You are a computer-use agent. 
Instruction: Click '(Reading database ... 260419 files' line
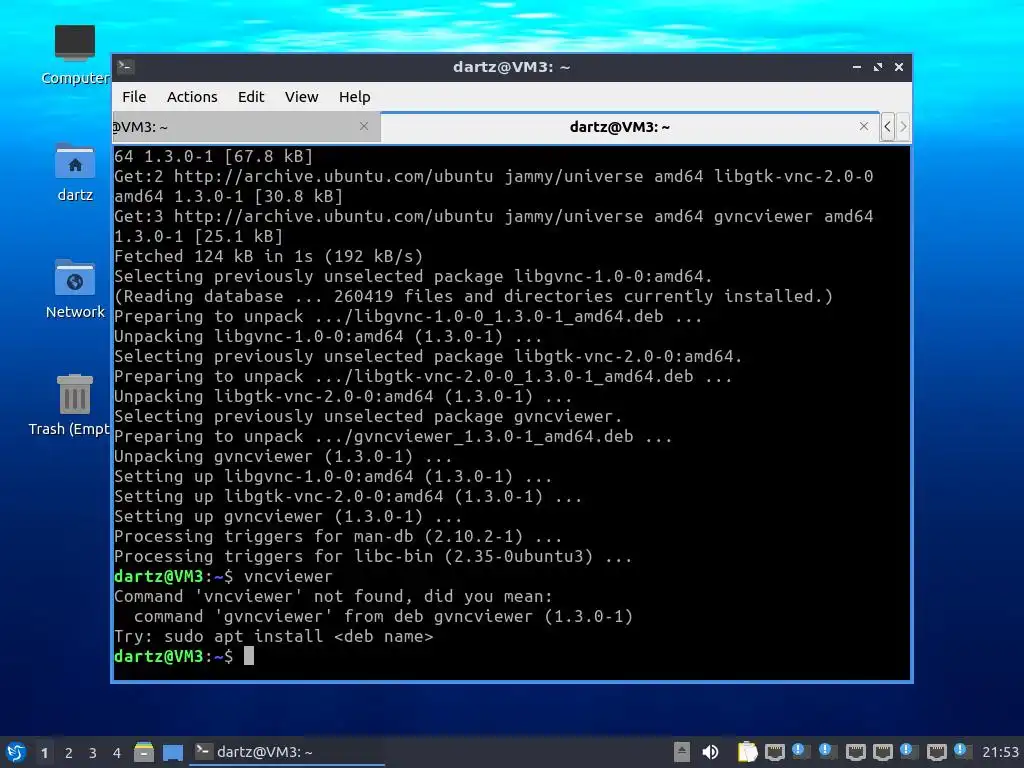point(473,296)
